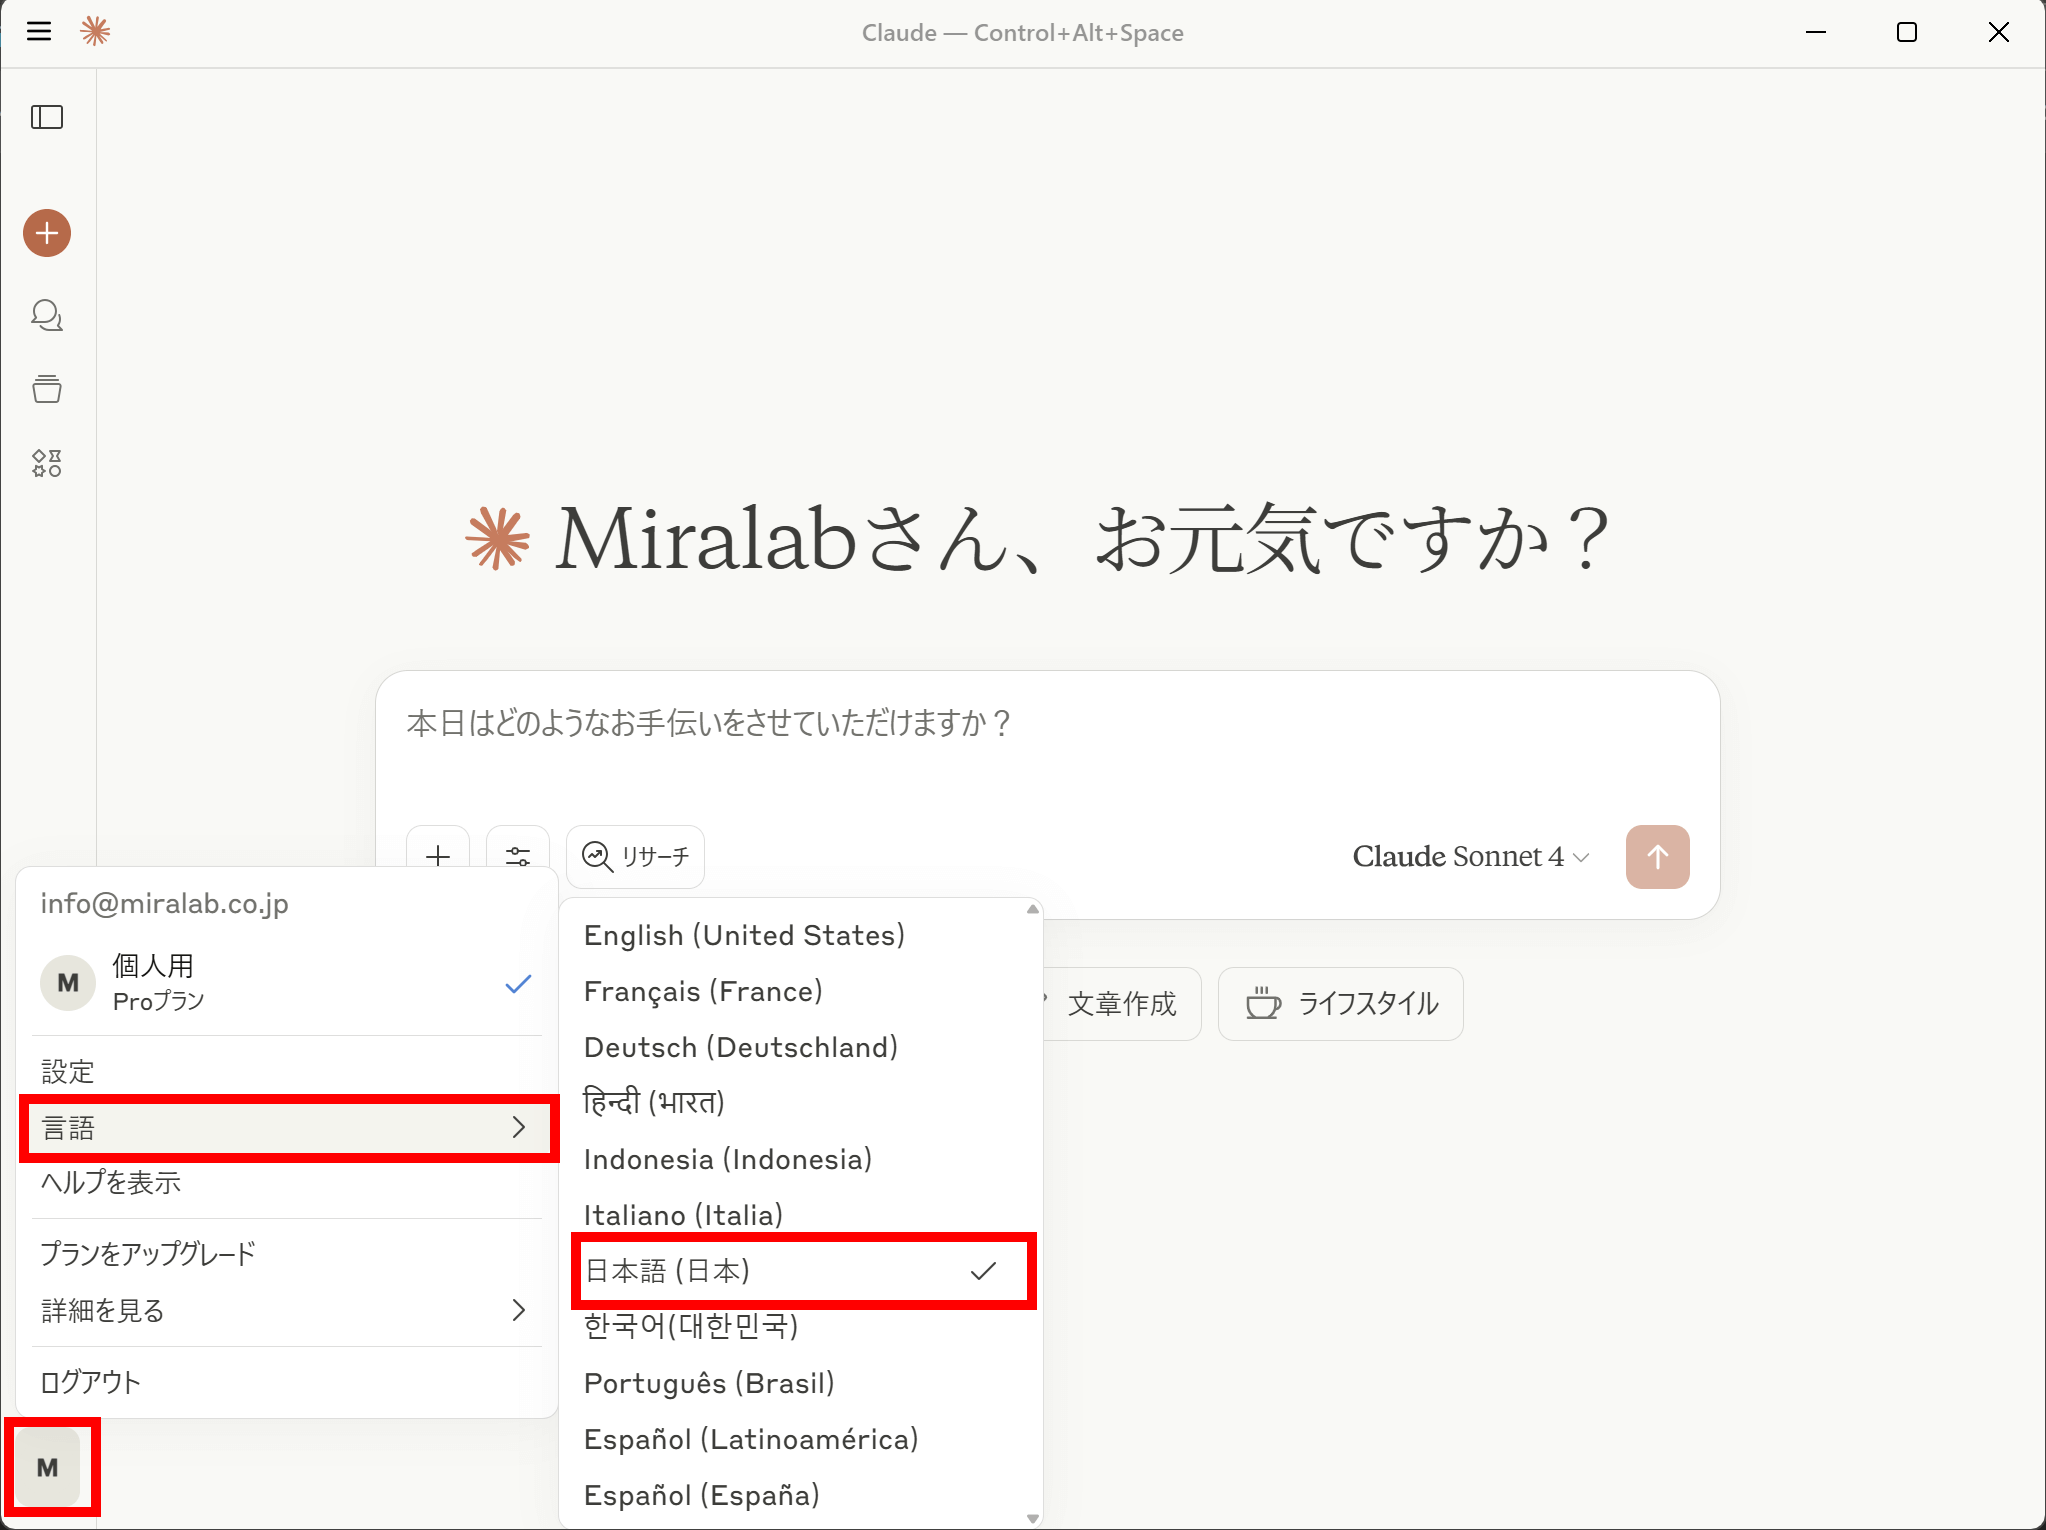Select the 文章作成 suggestion chip

tap(1122, 1003)
